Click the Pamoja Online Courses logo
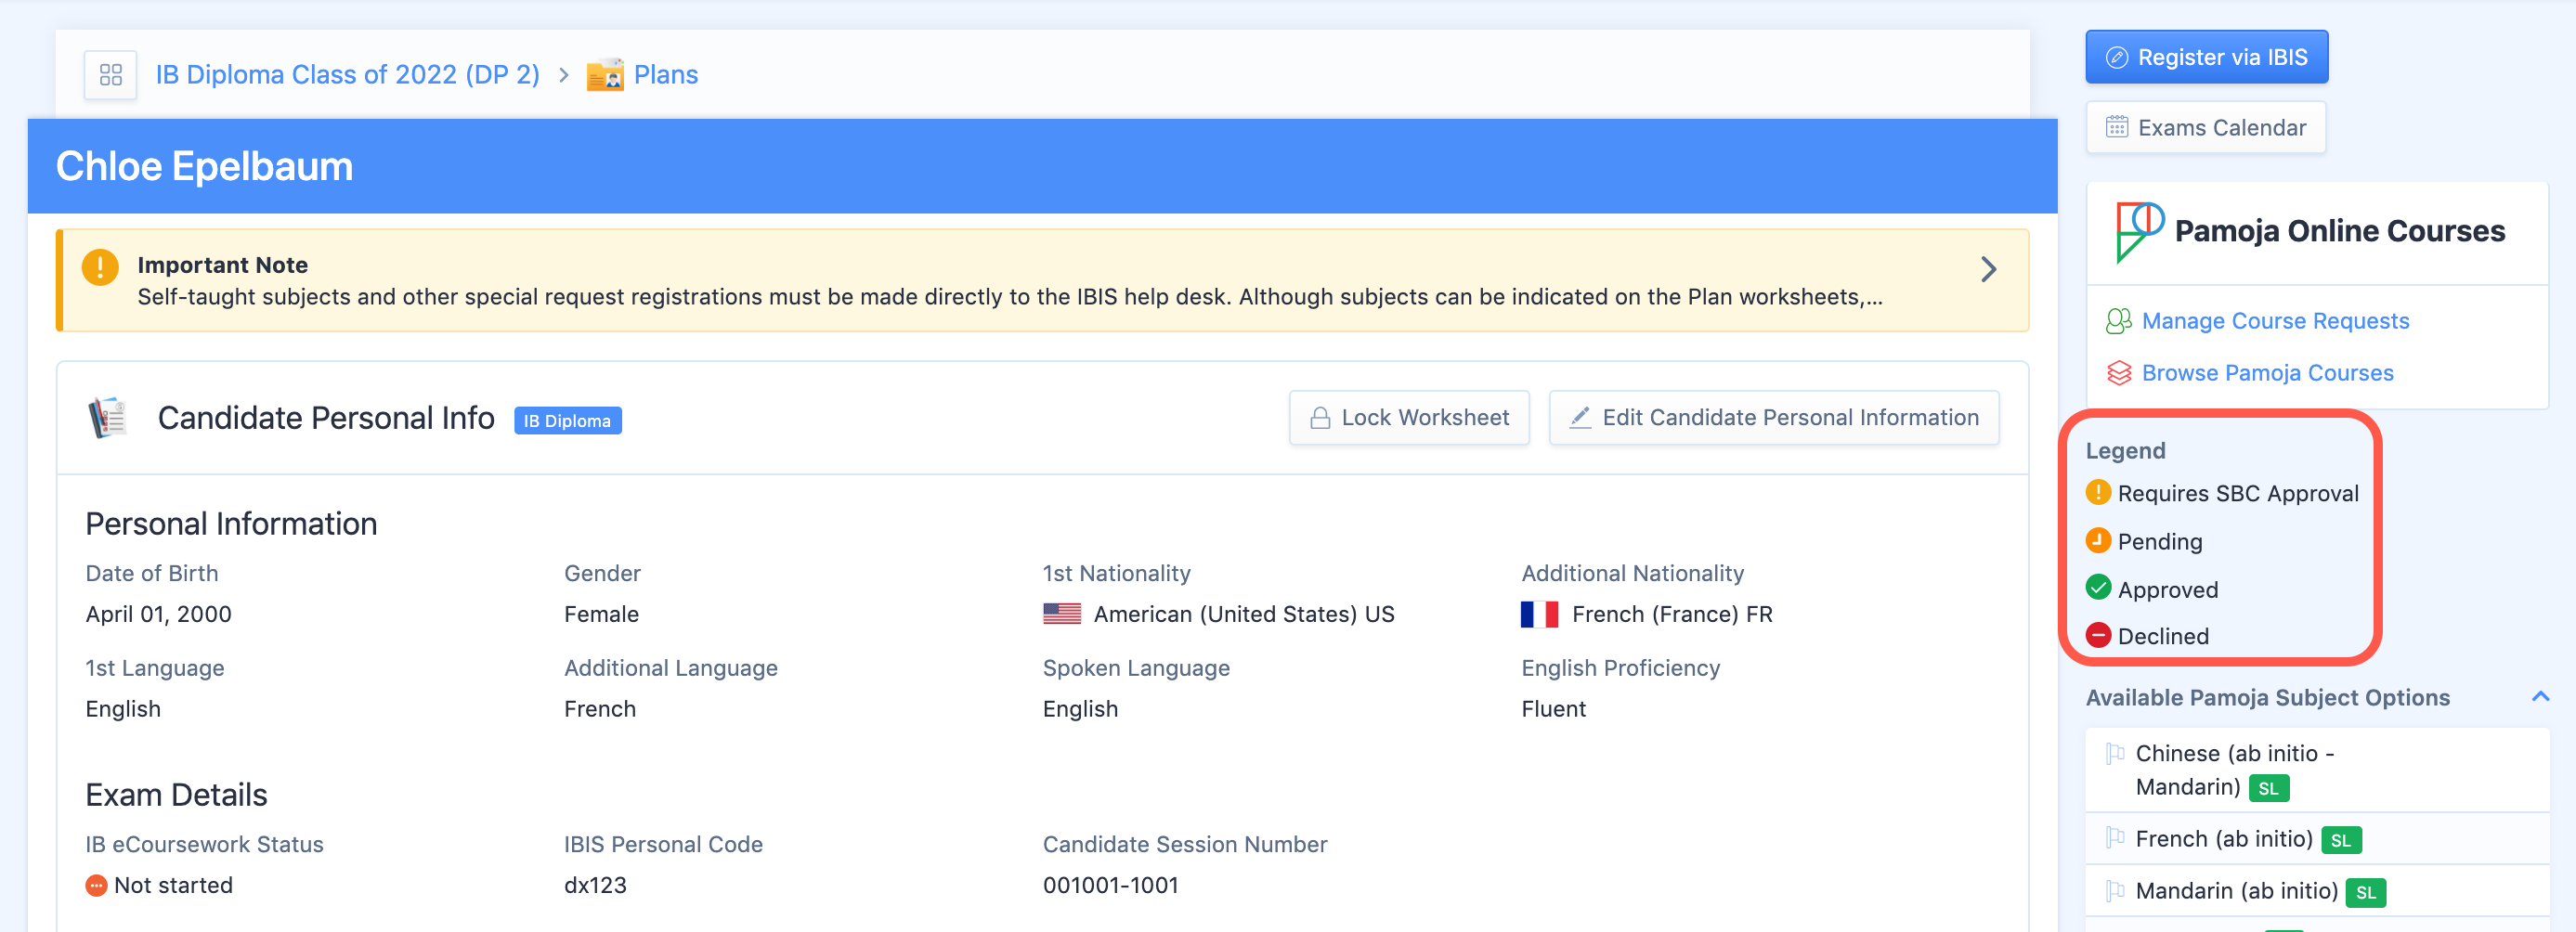The height and width of the screenshot is (932, 2576). [2139, 231]
